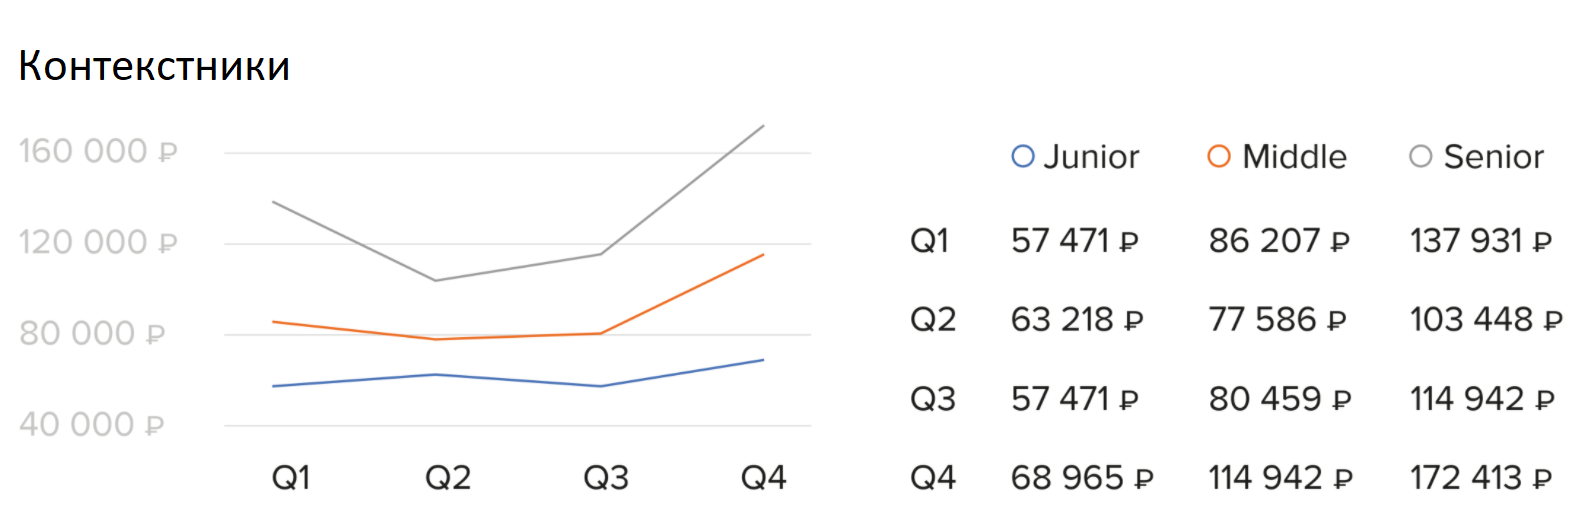Viewport: 1588px width, 528px height.
Task: Click the gray Senior legend circle
Action: point(1420,157)
